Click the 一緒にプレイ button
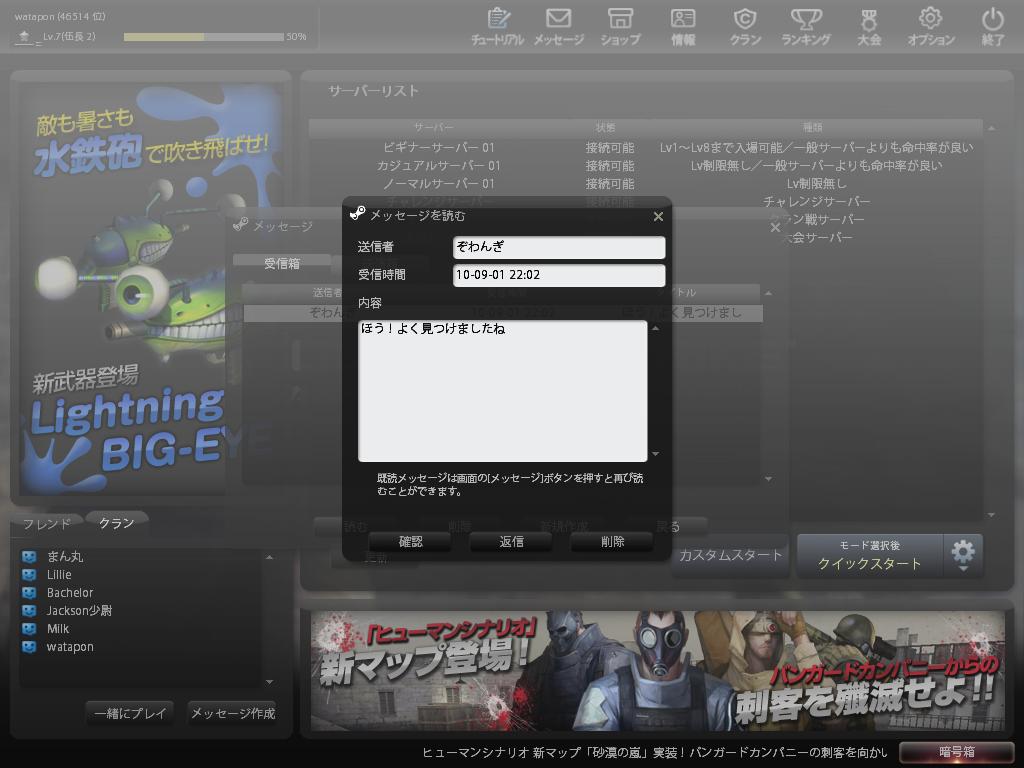This screenshot has height=768, width=1024. click(x=130, y=713)
